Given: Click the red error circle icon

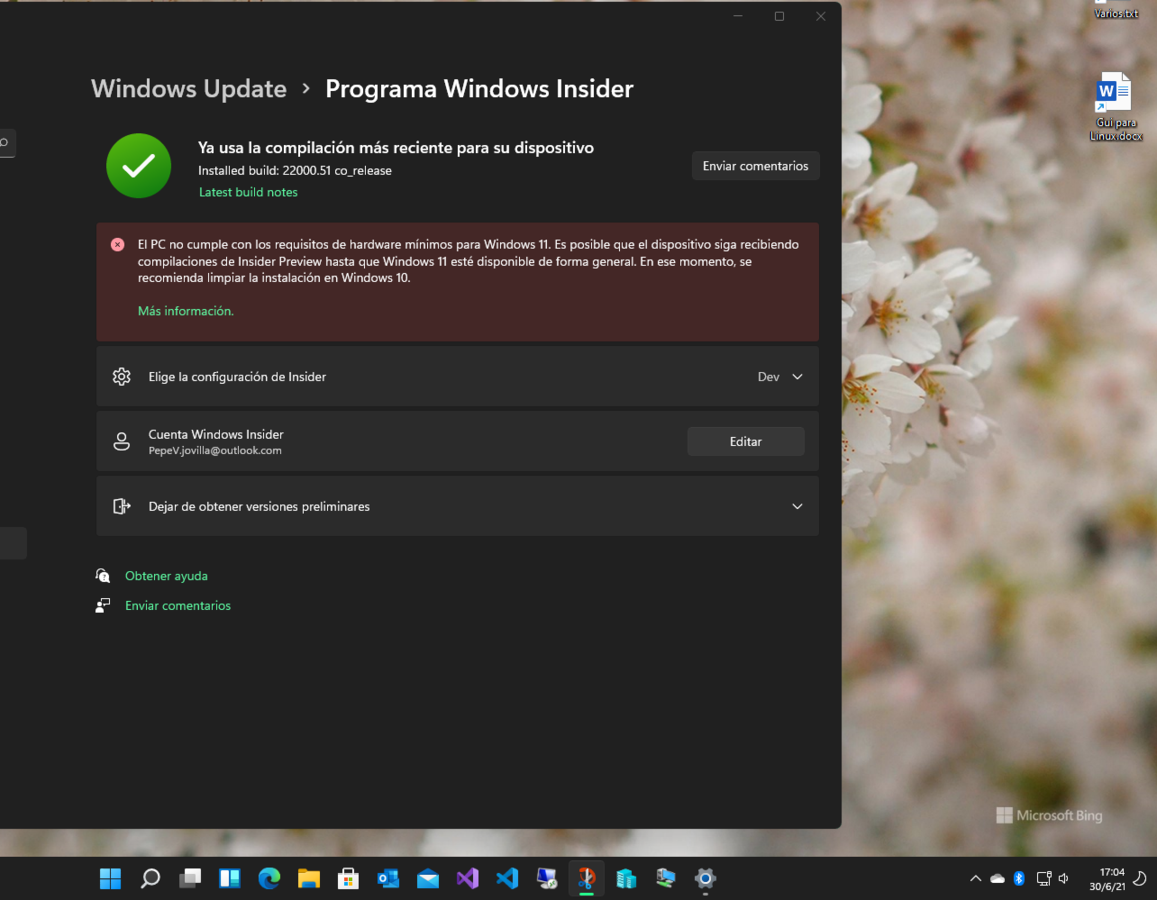Looking at the screenshot, I should tap(117, 244).
